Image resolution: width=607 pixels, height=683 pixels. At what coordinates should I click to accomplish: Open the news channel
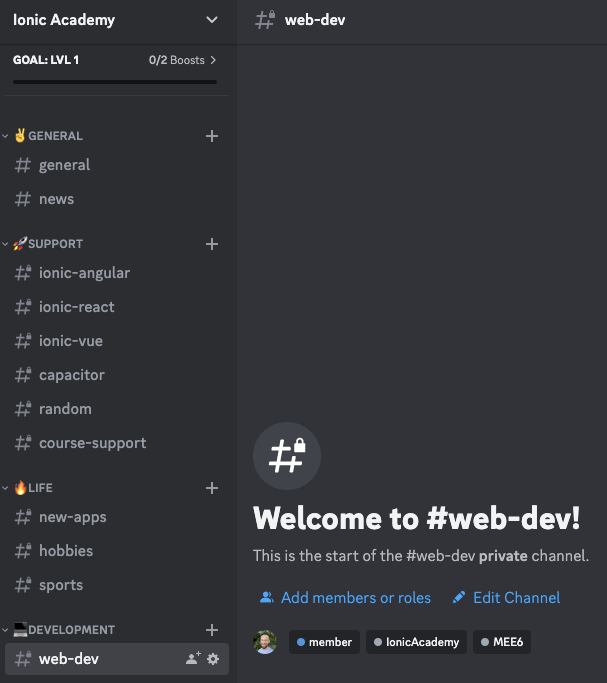click(117, 199)
